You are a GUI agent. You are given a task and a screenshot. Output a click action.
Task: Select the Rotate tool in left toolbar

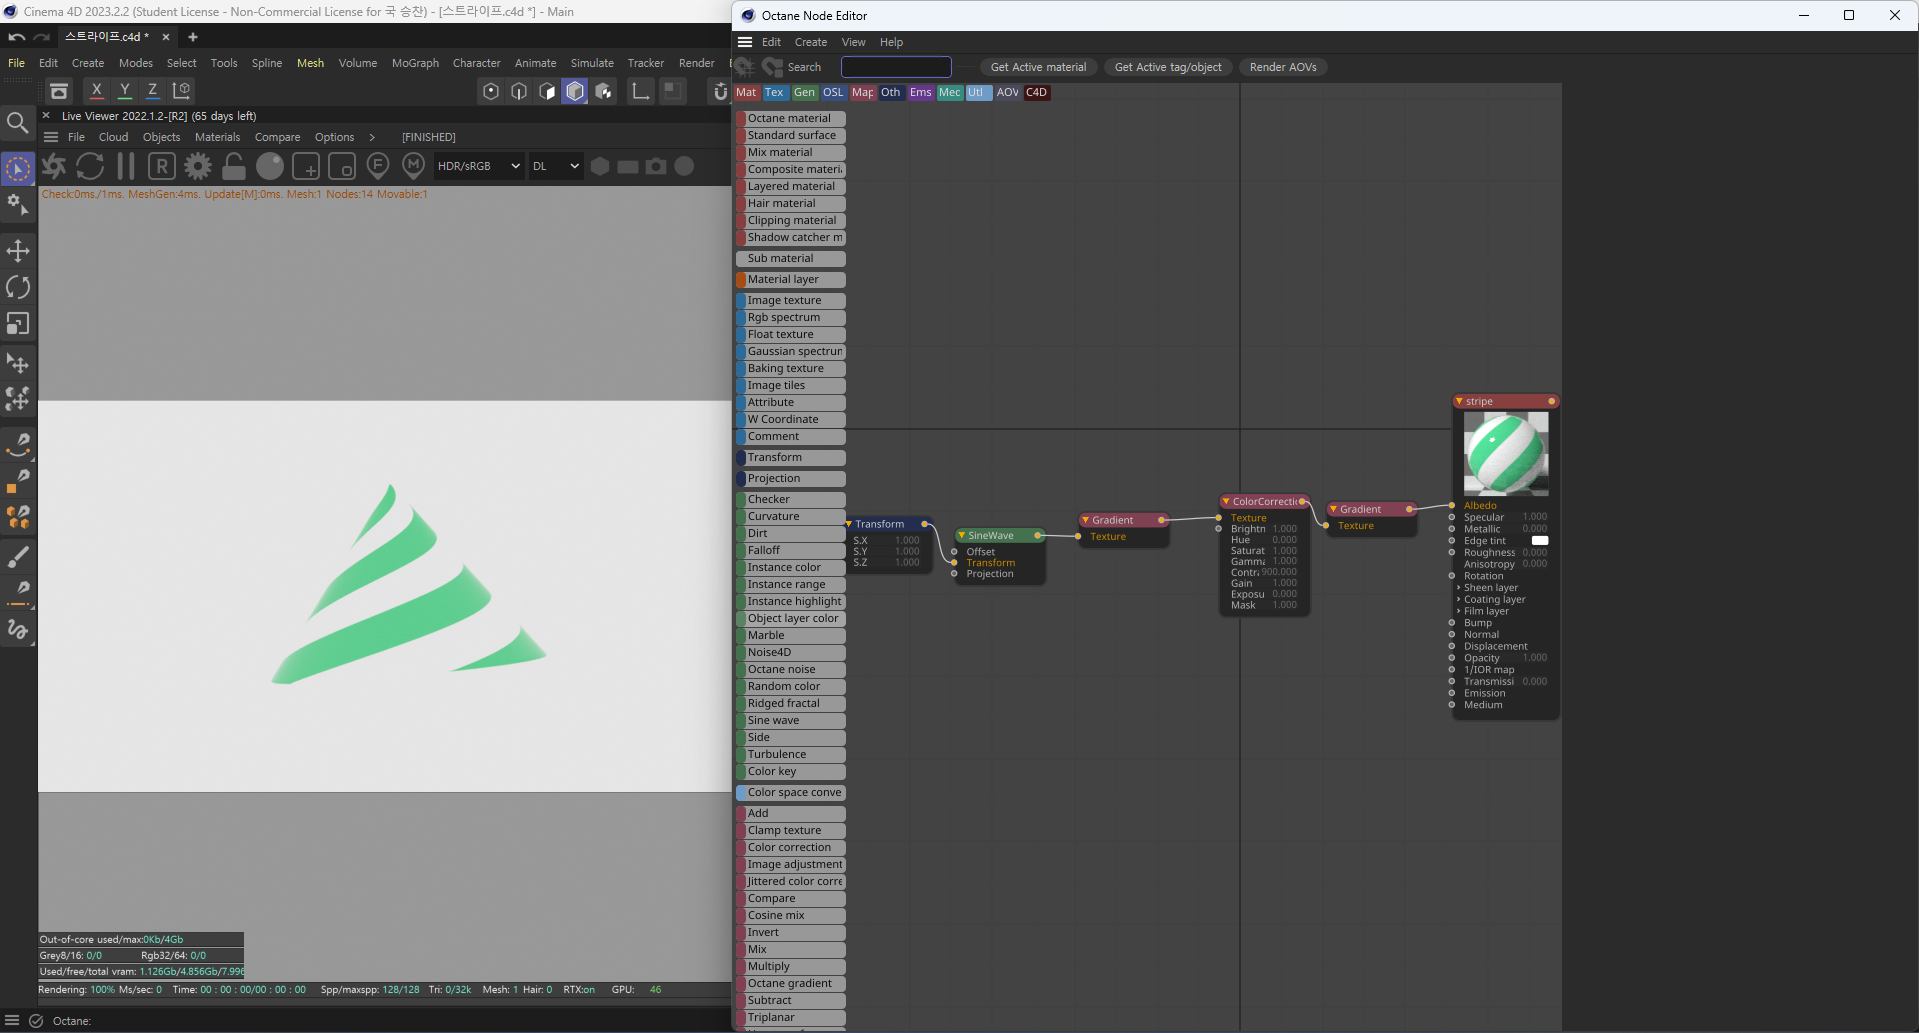(18, 288)
